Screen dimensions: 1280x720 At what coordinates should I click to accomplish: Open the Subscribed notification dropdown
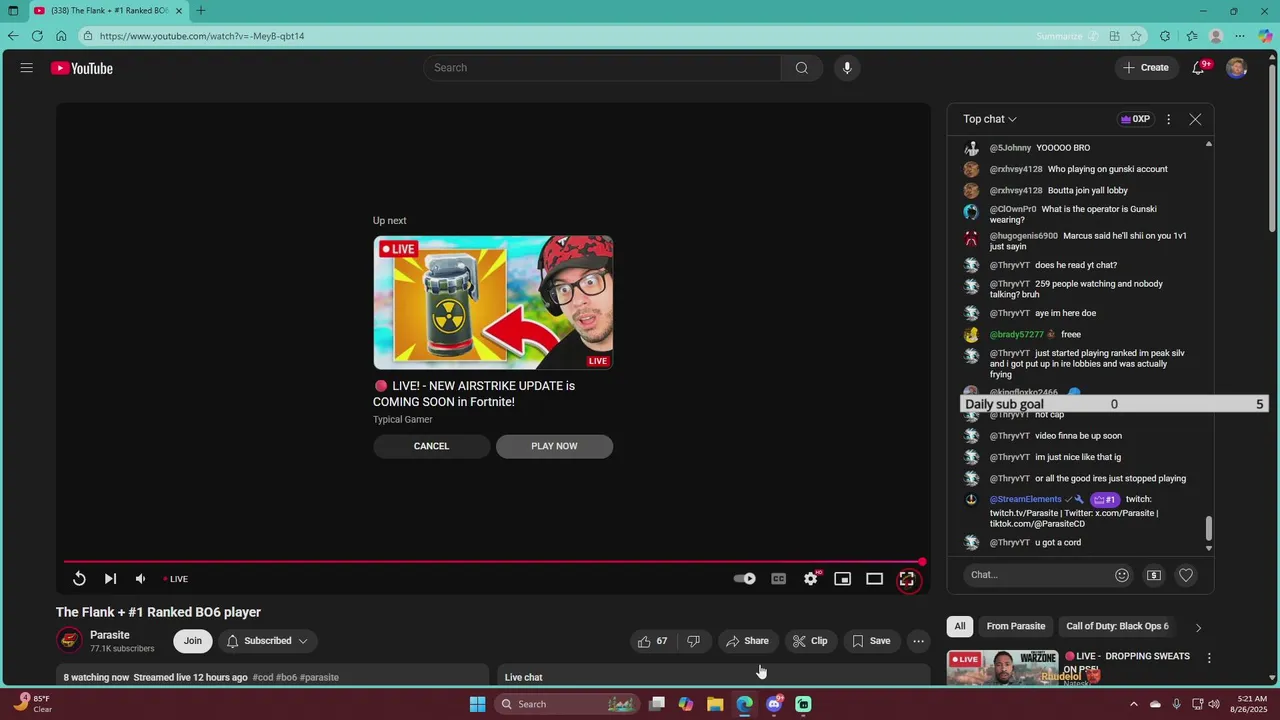(x=267, y=641)
